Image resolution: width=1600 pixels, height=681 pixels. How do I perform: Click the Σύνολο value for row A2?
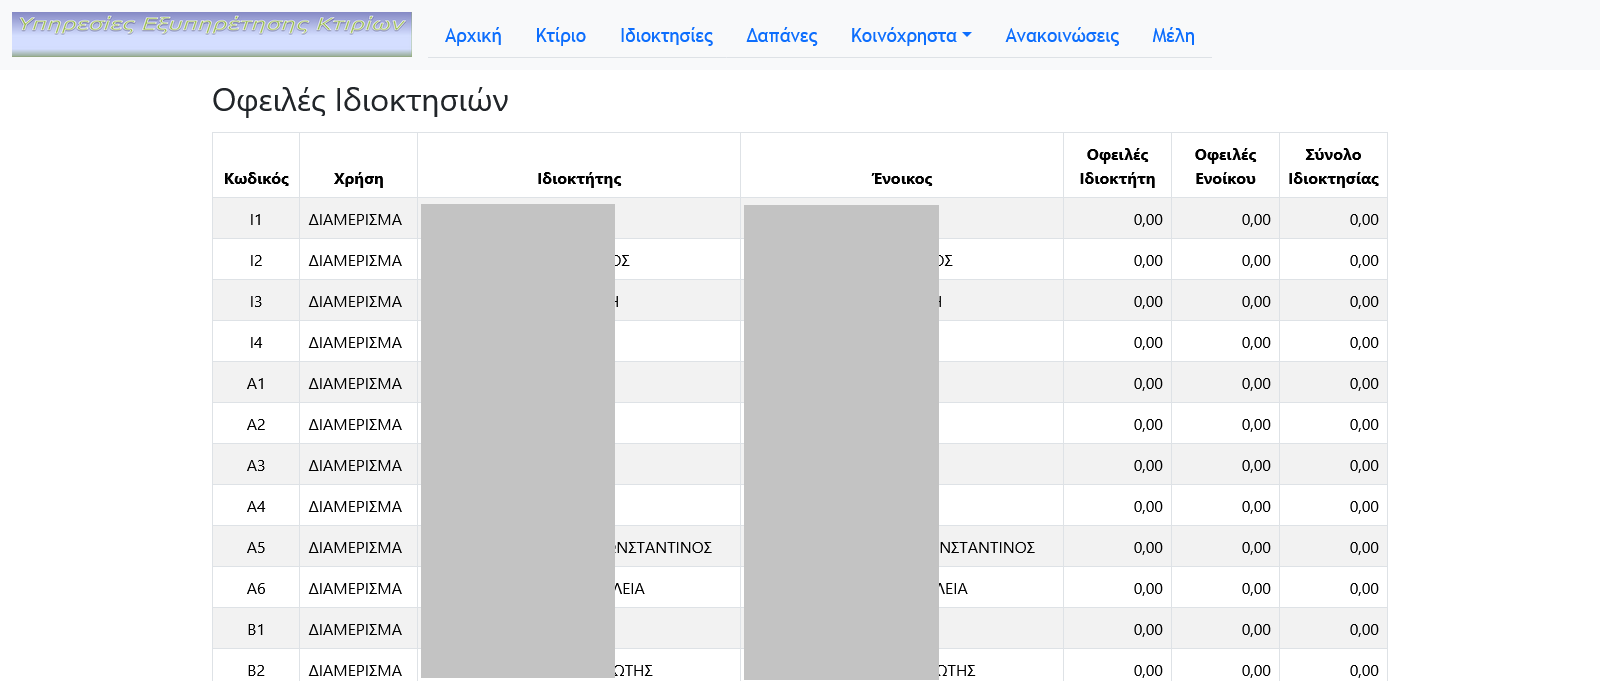tap(1363, 425)
